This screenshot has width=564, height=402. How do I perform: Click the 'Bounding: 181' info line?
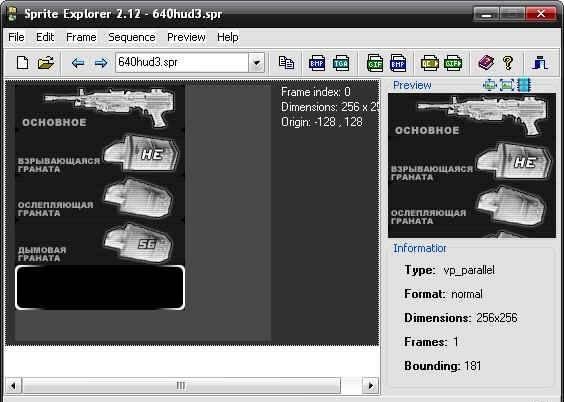[443, 366]
